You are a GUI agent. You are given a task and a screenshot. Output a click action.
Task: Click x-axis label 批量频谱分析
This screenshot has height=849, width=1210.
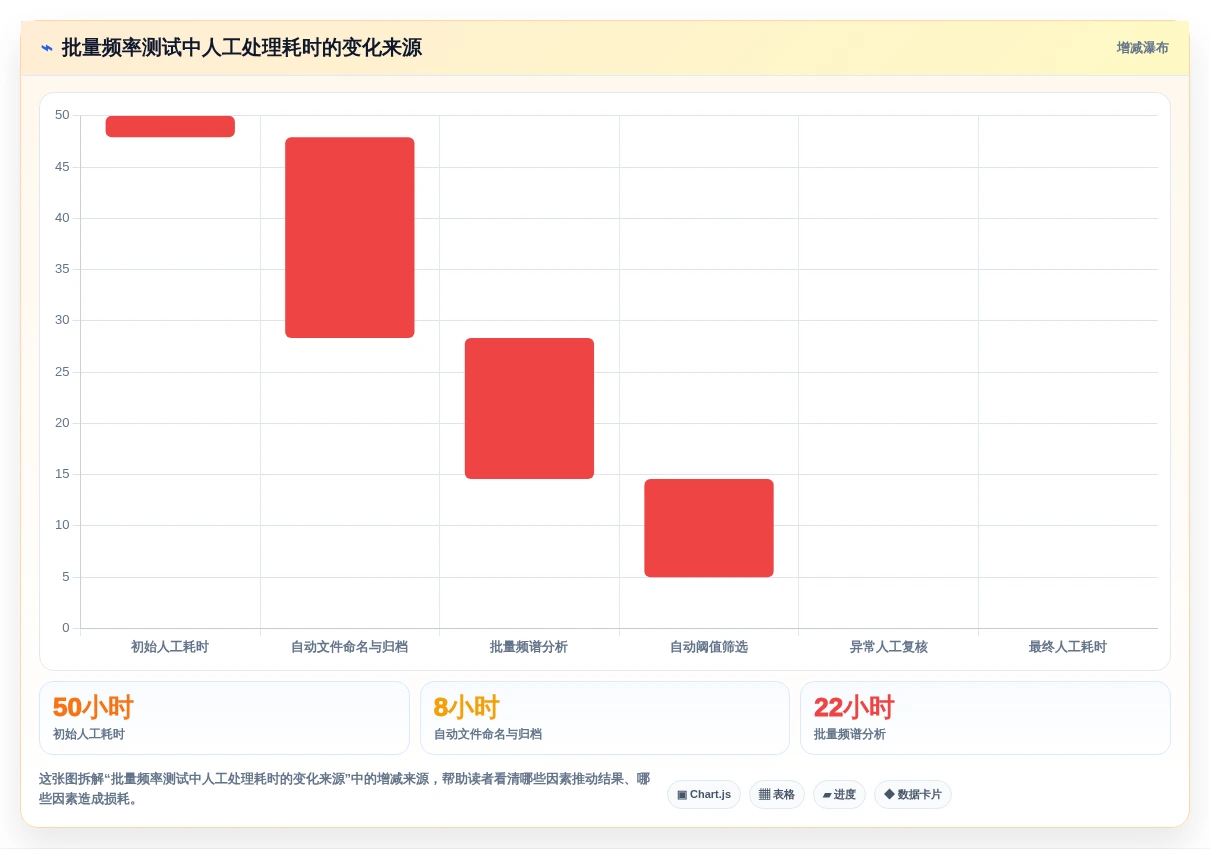click(x=529, y=647)
